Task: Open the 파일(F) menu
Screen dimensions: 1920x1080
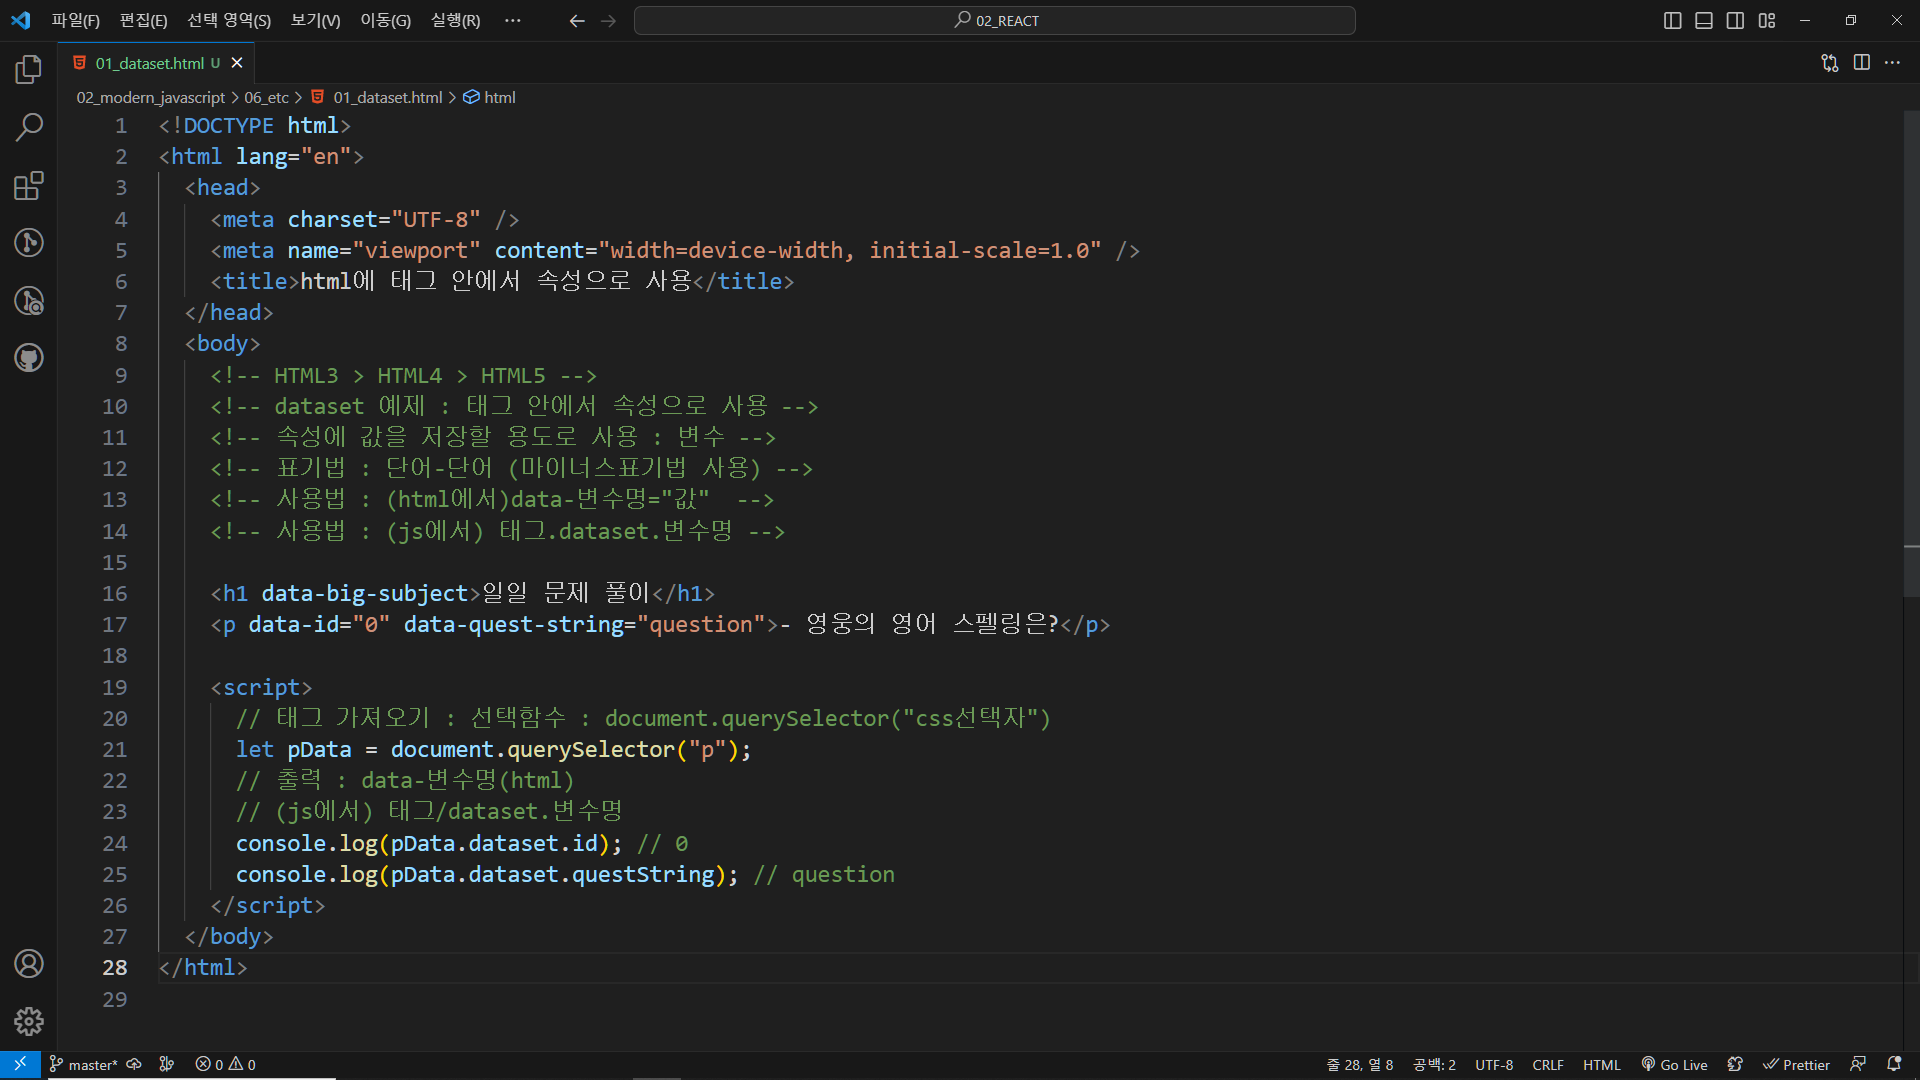Action: tap(75, 21)
